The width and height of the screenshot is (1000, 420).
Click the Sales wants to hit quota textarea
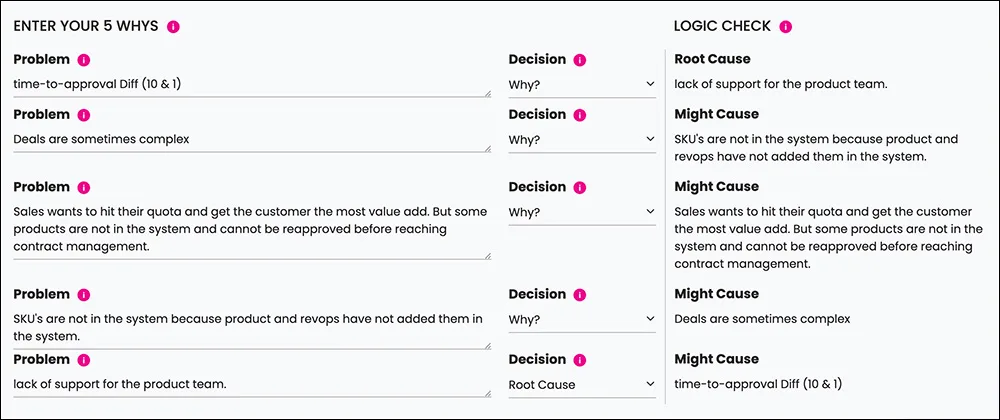[x=253, y=229]
